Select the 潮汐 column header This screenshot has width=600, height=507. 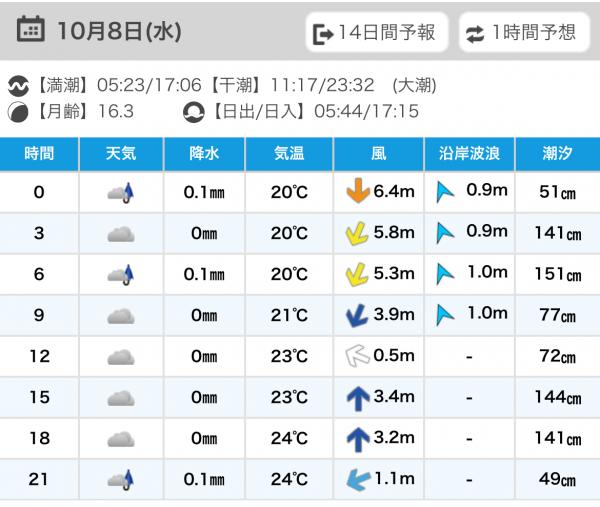point(558,153)
